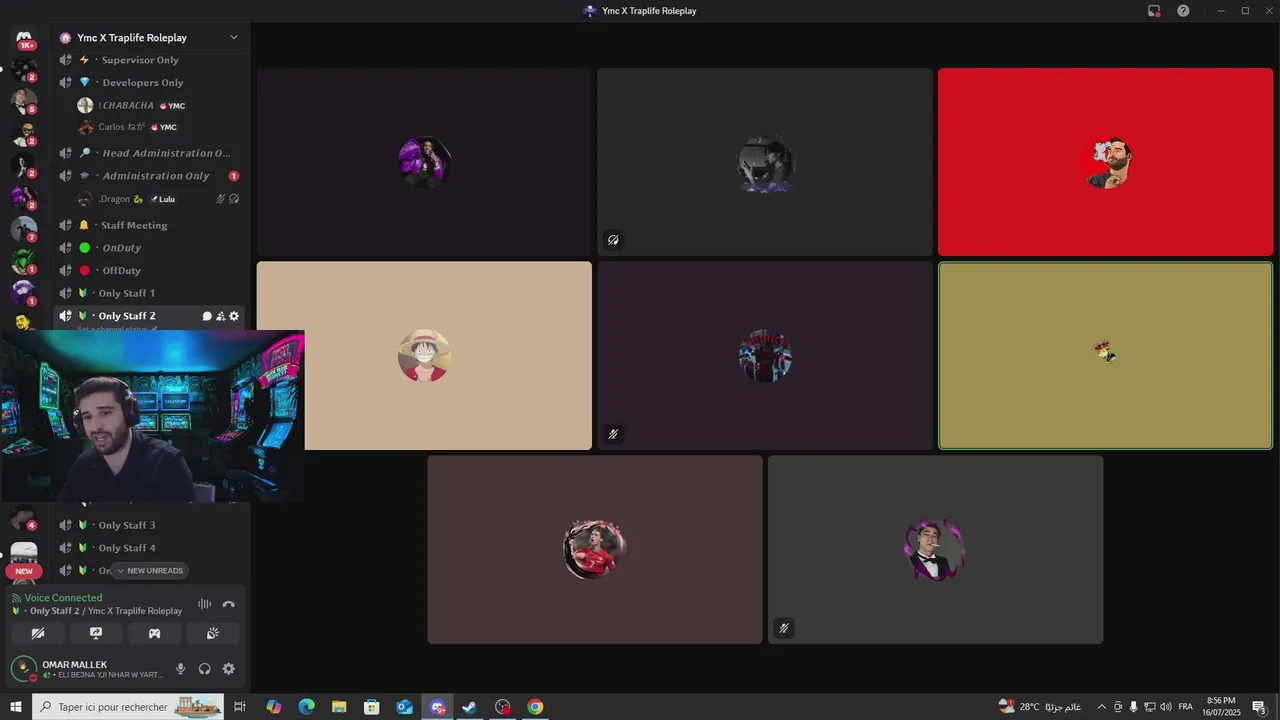Open green-hat server icon with badge 1
This screenshot has height=720, width=1280.
24,261
